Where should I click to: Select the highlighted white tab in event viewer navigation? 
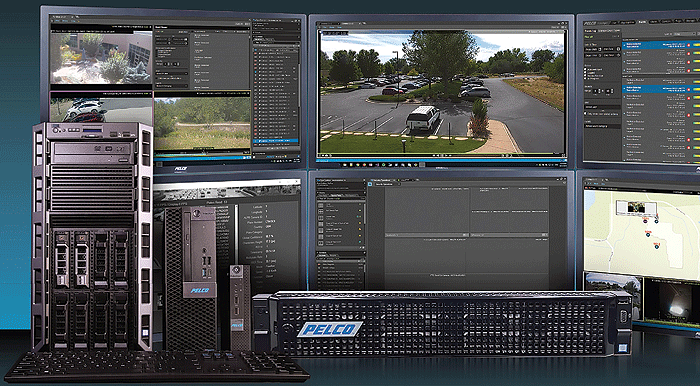[x=642, y=21]
